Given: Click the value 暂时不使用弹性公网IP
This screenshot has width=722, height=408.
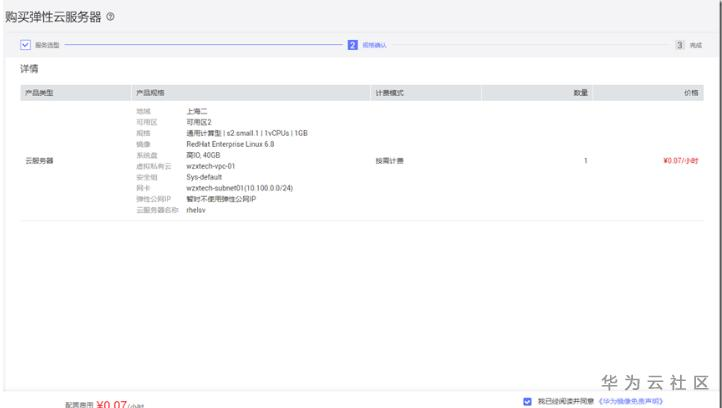Looking at the screenshot, I should 221,199.
